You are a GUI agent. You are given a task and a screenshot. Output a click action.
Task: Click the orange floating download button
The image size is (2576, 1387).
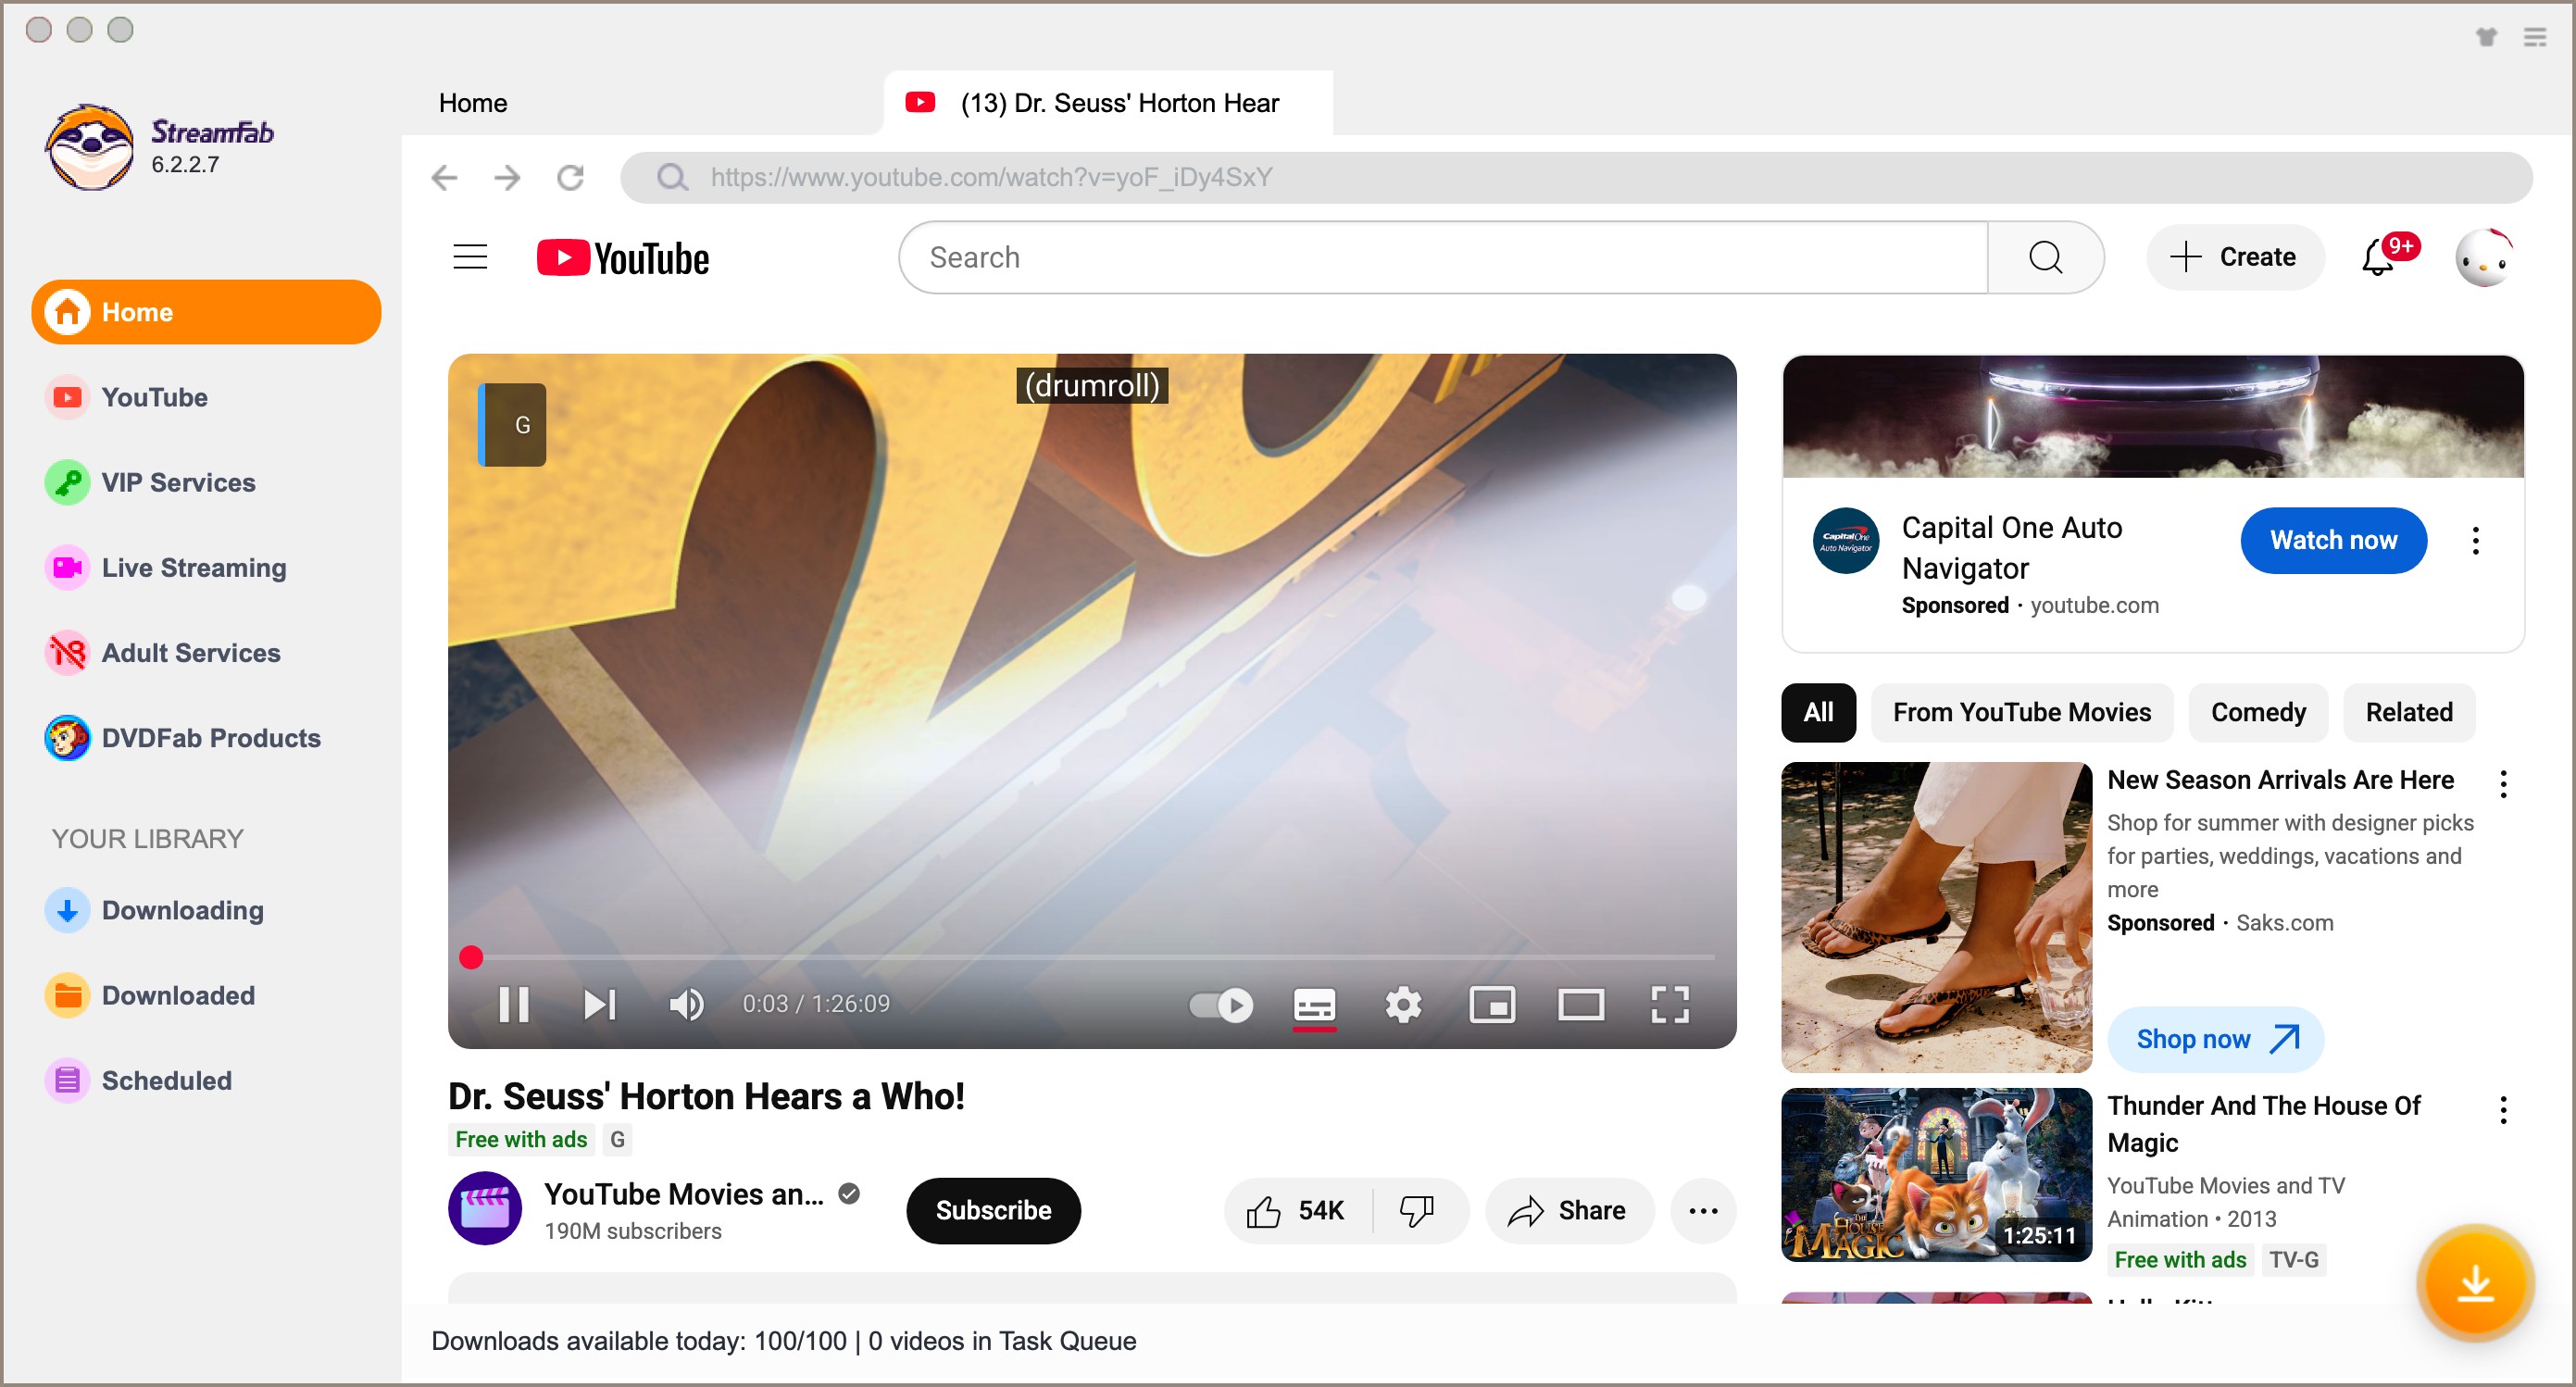point(2476,1283)
